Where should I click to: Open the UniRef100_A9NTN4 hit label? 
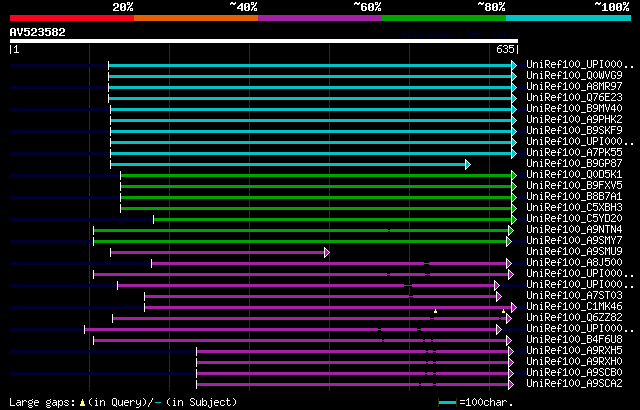pos(574,229)
